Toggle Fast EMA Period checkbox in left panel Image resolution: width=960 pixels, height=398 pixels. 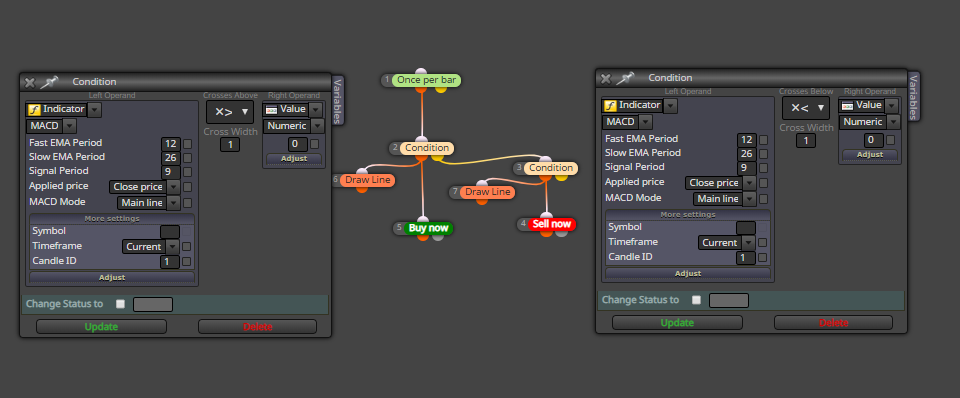tap(187, 144)
